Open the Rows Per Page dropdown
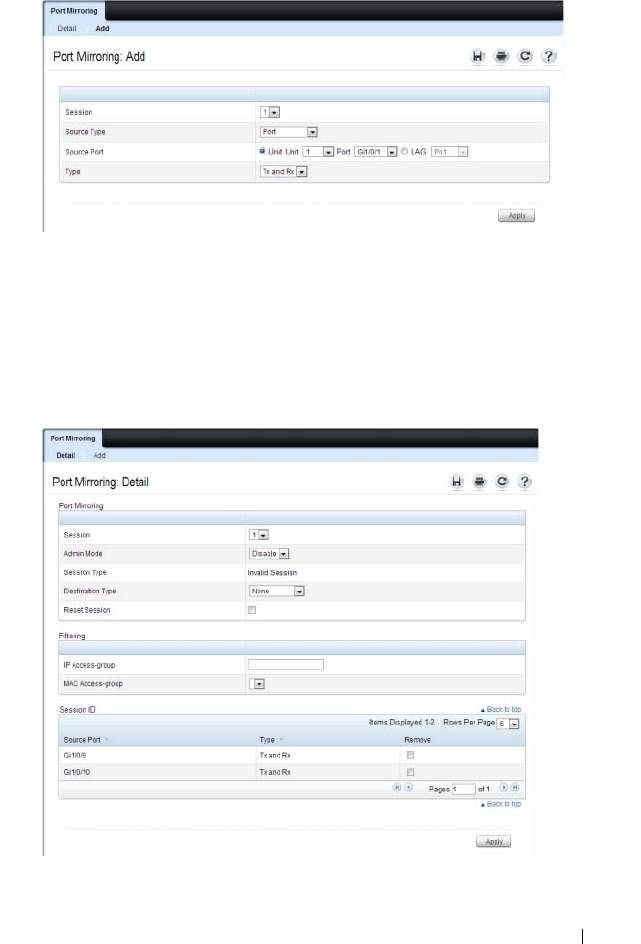This screenshot has height=944, width=641. click(508, 724)
